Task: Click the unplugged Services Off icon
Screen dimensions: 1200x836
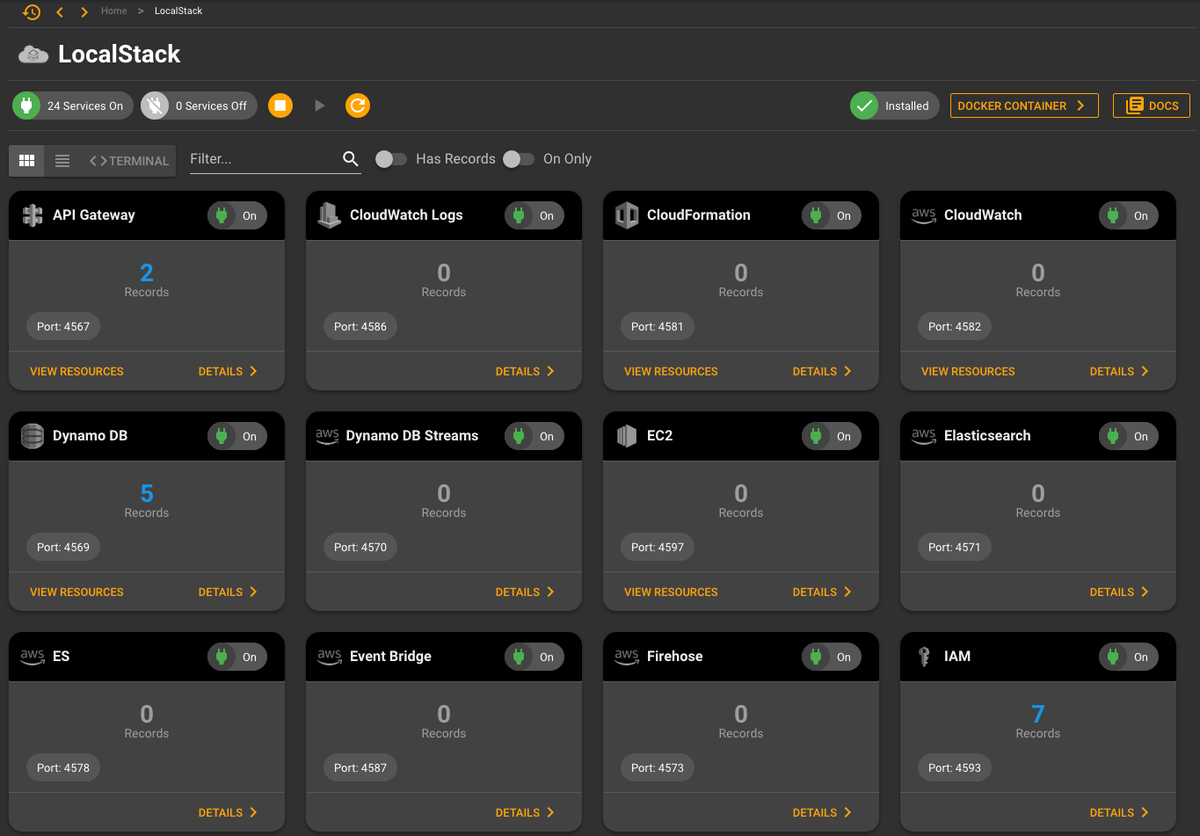Action: coord(155,105)
